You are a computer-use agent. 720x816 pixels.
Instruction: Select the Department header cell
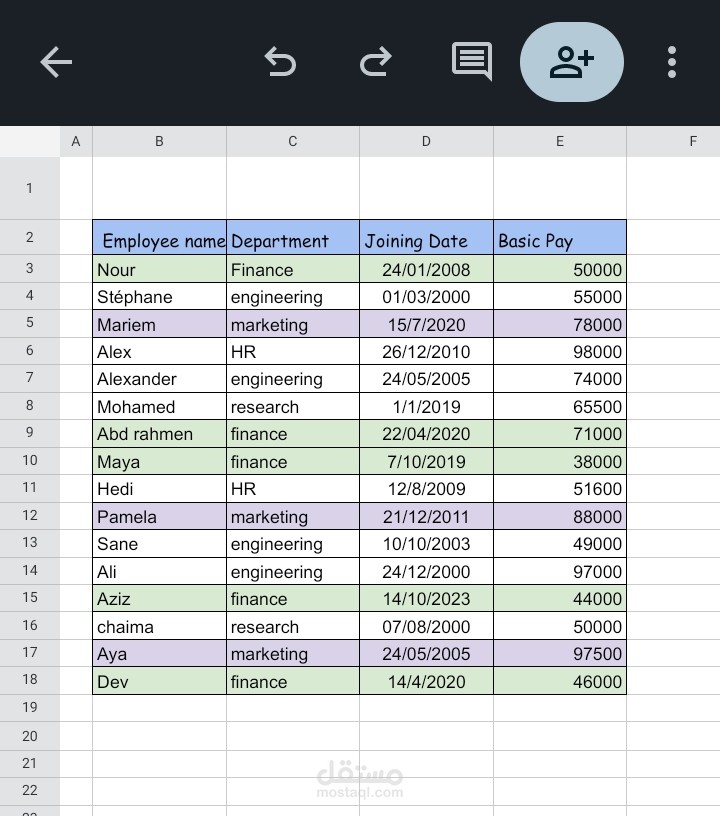(293, 240)
